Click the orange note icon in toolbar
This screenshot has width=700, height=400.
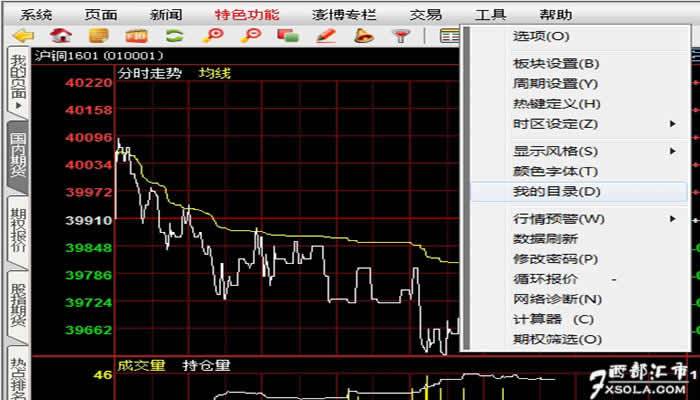[x=99, y=36]
